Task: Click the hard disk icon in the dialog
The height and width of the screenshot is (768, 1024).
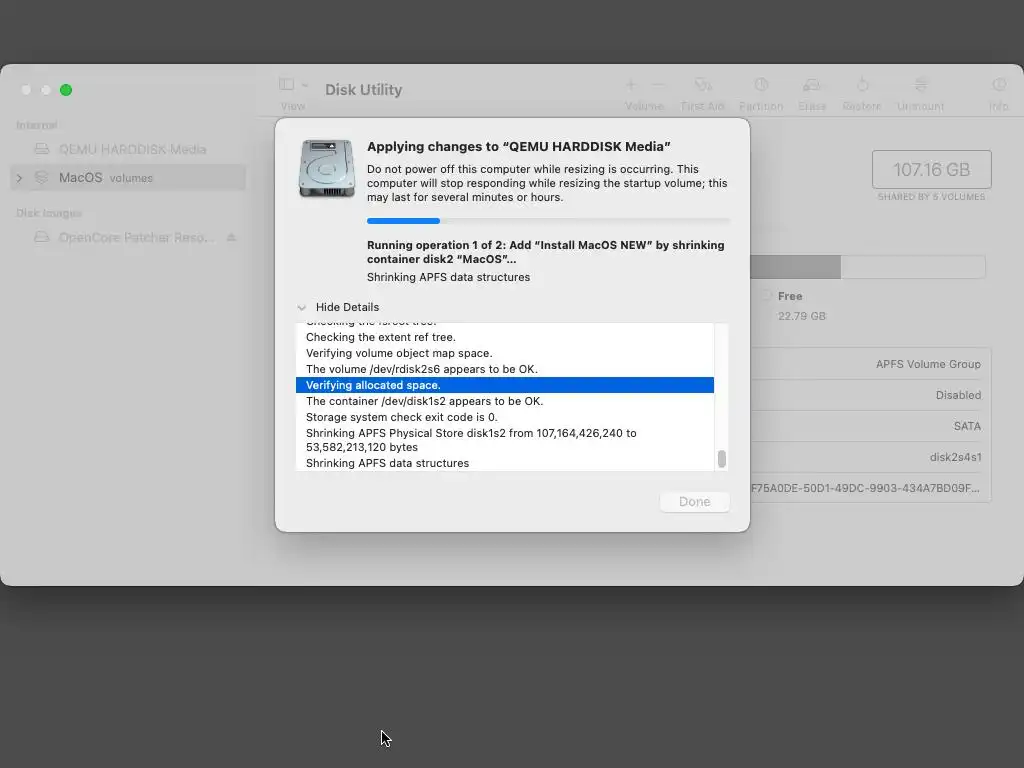Action: tap(327, 168)
